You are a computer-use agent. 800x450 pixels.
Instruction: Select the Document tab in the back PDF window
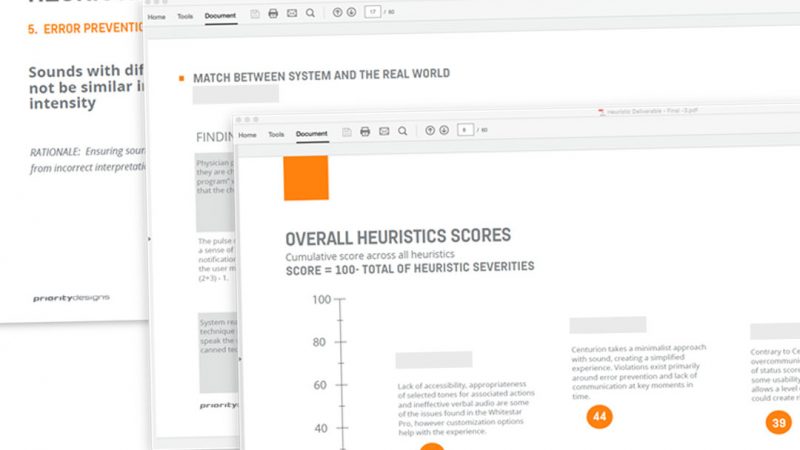(x=220, y=16)
